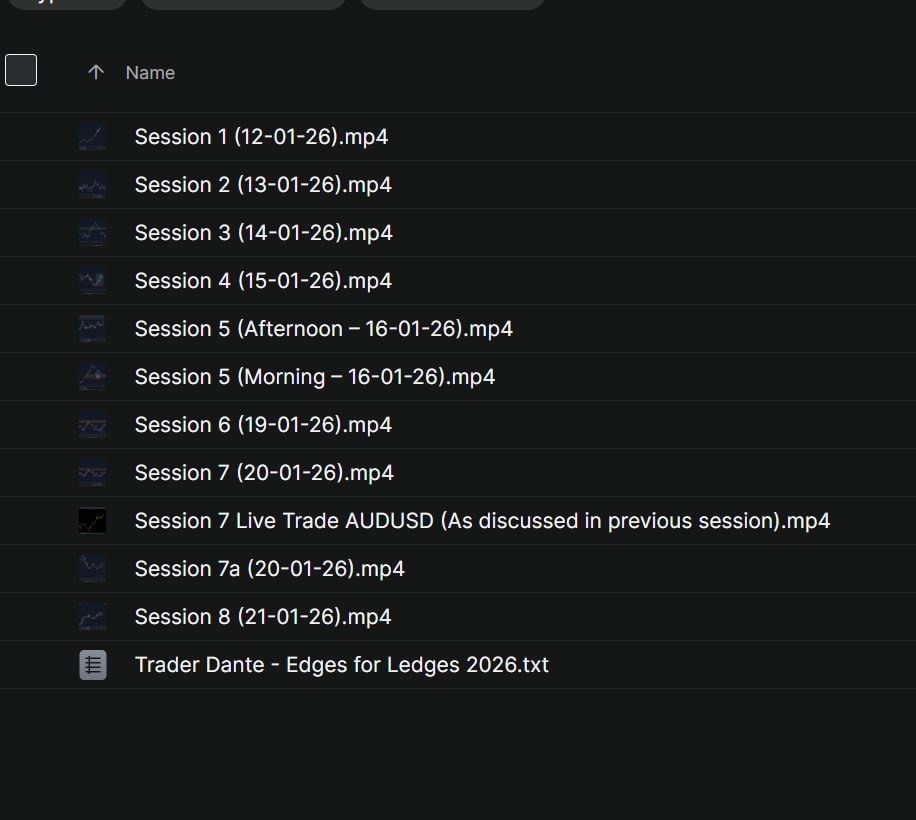The height and width of the screenshot is (820, 916).
Task: Open Session 7 Live Trade AUDUSD file name
Action: click(x=483, y=521)
